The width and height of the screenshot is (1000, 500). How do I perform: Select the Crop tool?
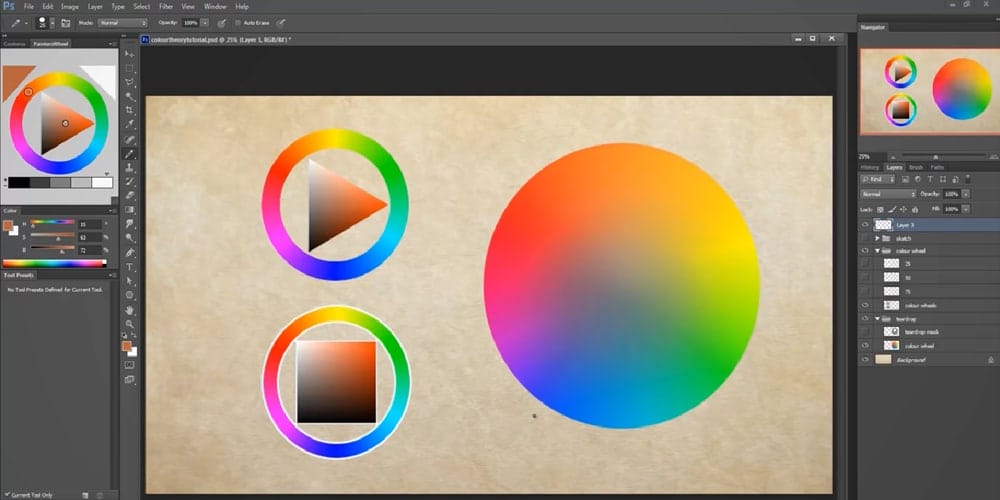(129, 110)
